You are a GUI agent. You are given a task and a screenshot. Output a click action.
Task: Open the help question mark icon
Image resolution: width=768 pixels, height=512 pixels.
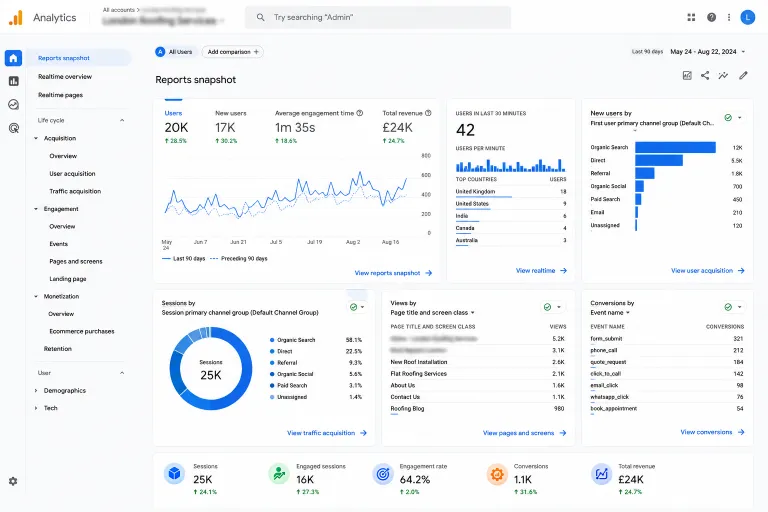tap(711, 18)
